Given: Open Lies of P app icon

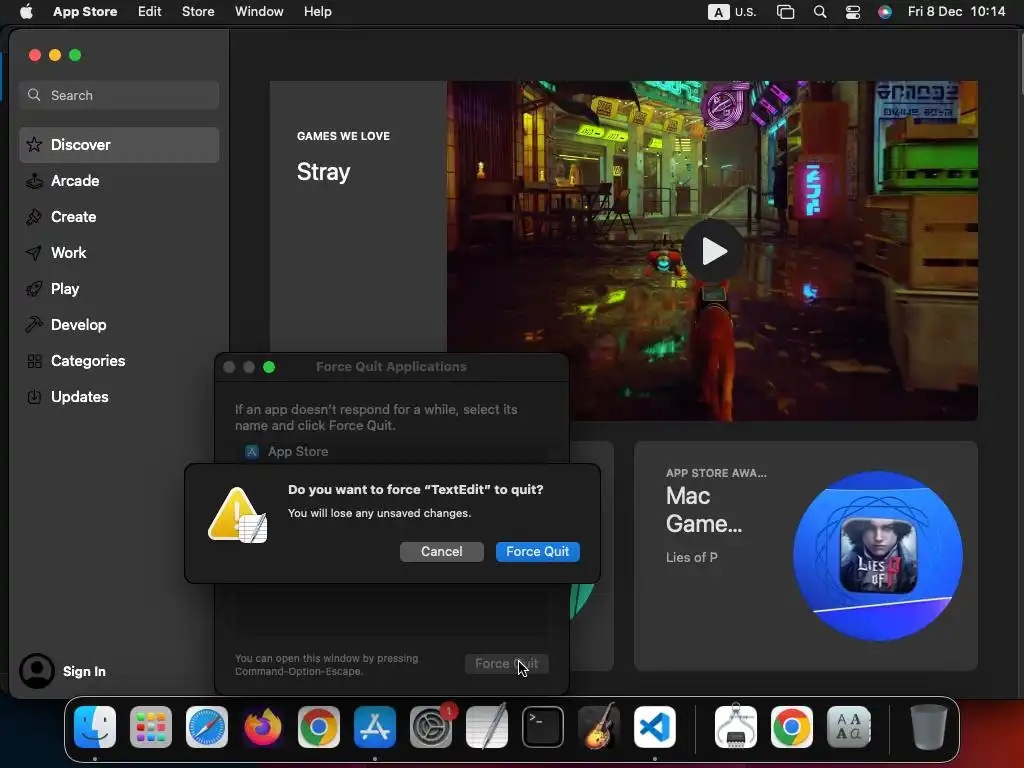Looking at the screenshot, I should click(878, 556).
